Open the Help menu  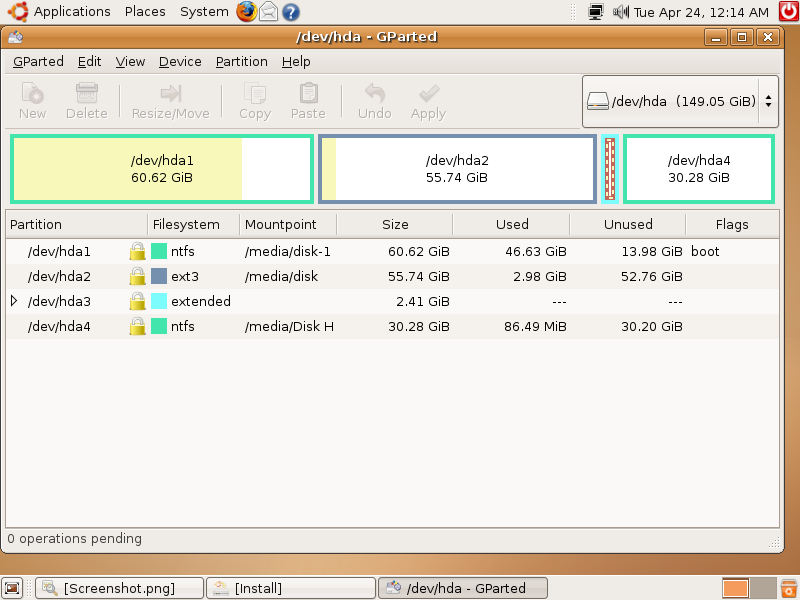[x=296, y=62]
